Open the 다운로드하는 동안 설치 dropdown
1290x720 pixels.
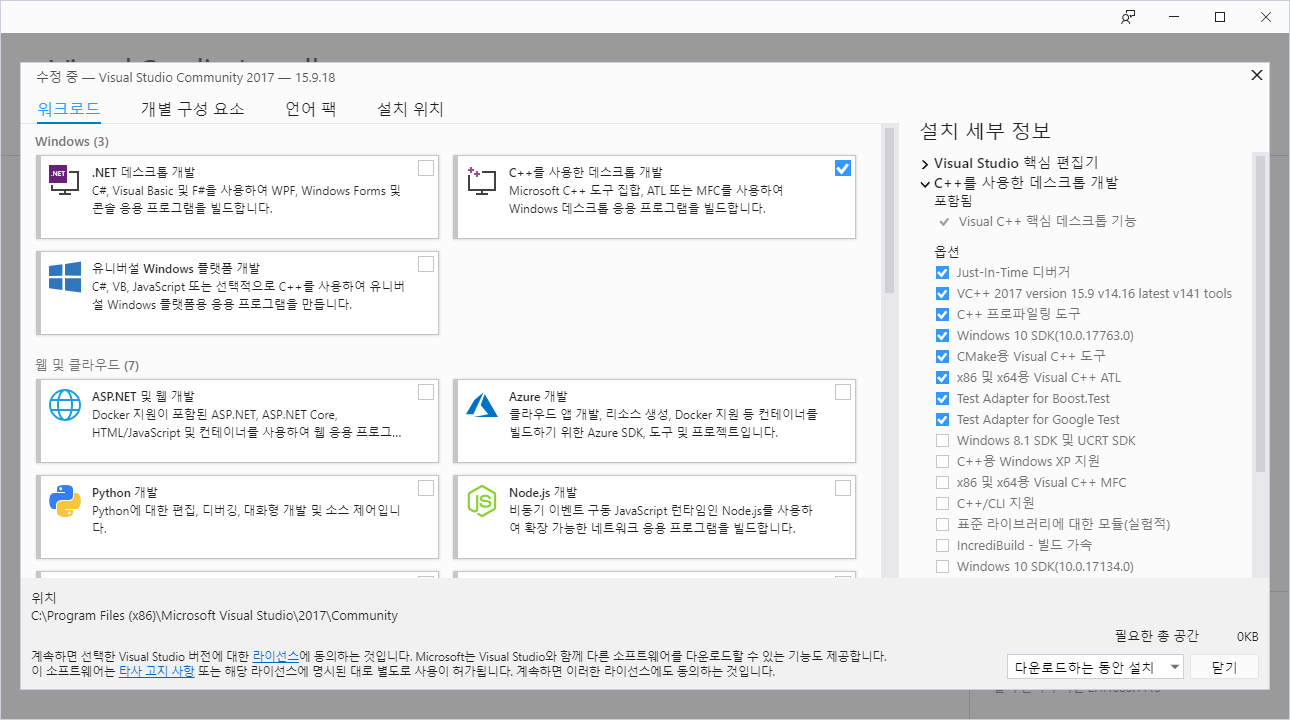pyautogui.click(x=1096, y=667)
